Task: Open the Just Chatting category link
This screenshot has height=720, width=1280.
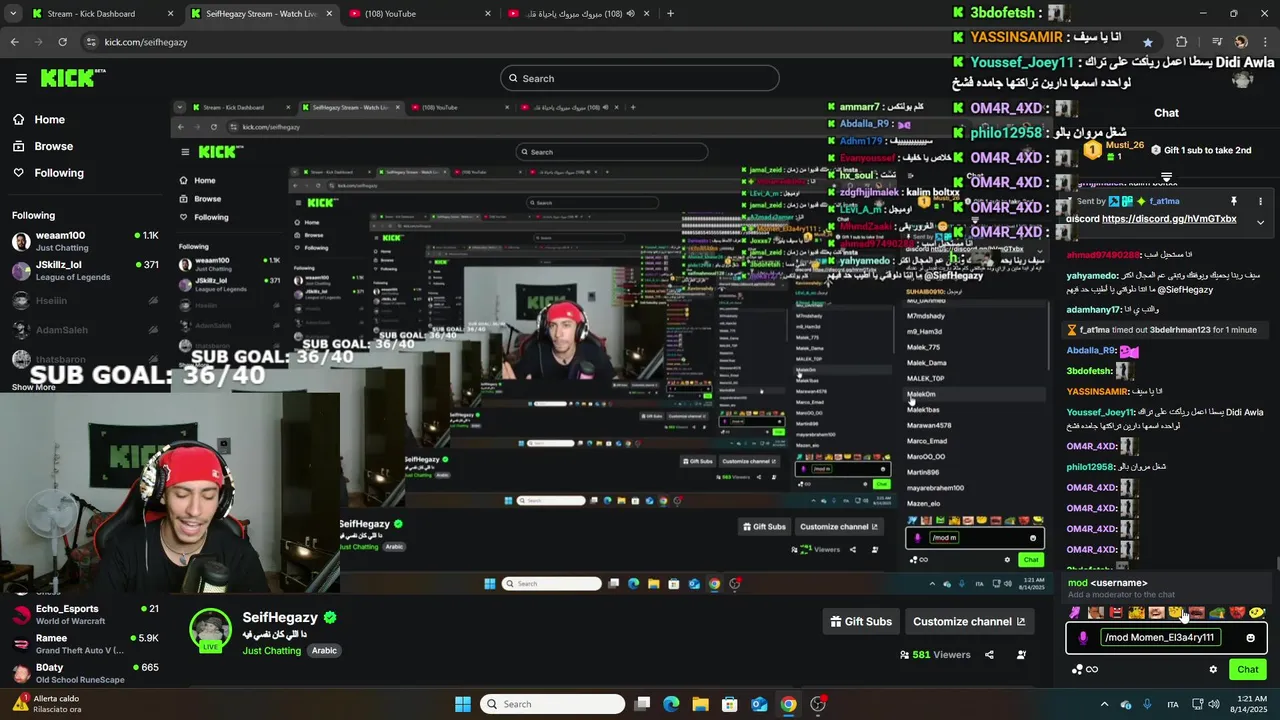Action: click(x=271, y=650)
